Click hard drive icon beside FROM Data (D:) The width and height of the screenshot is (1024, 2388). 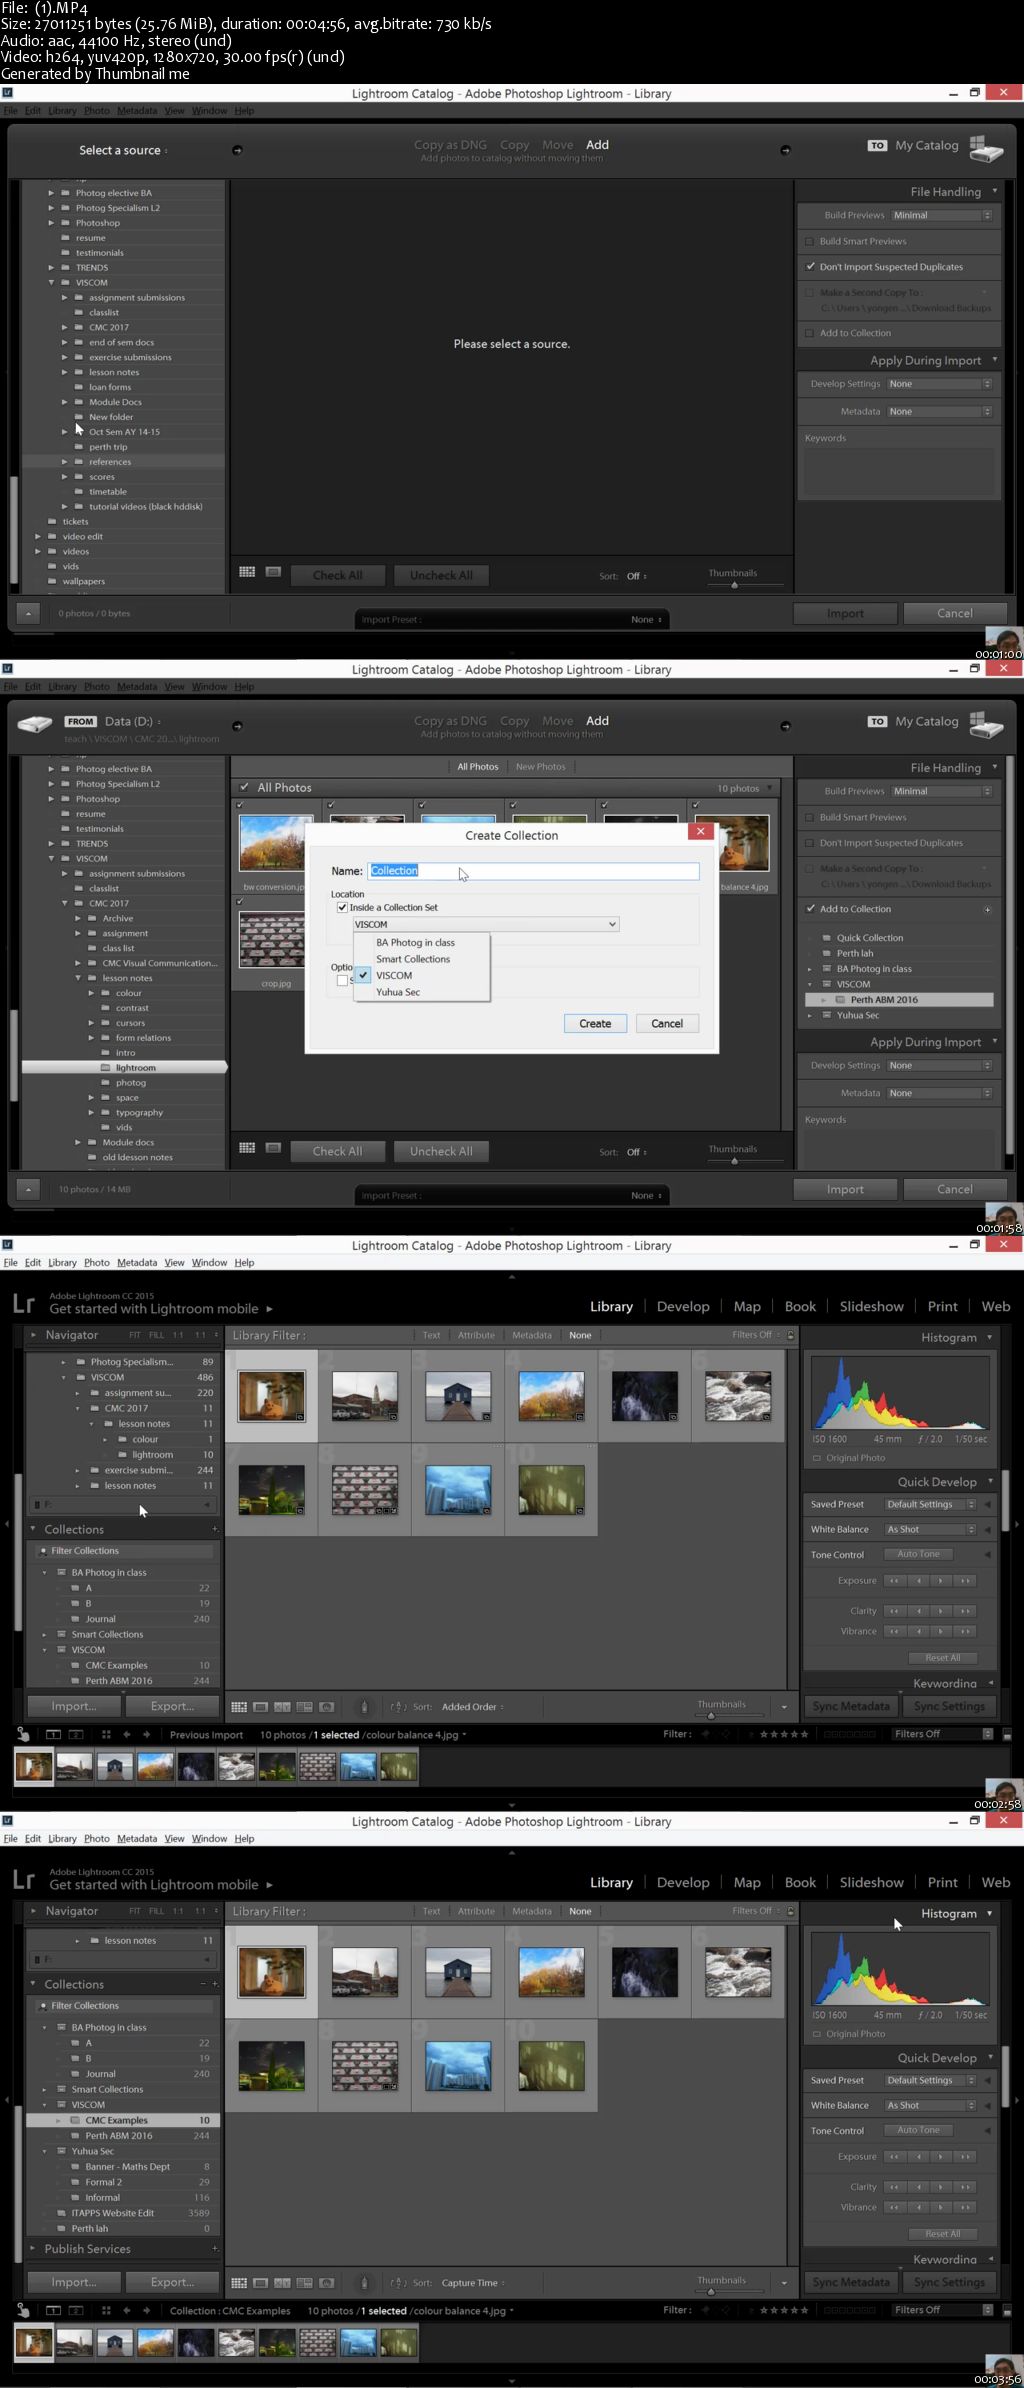tap(35, 723)
